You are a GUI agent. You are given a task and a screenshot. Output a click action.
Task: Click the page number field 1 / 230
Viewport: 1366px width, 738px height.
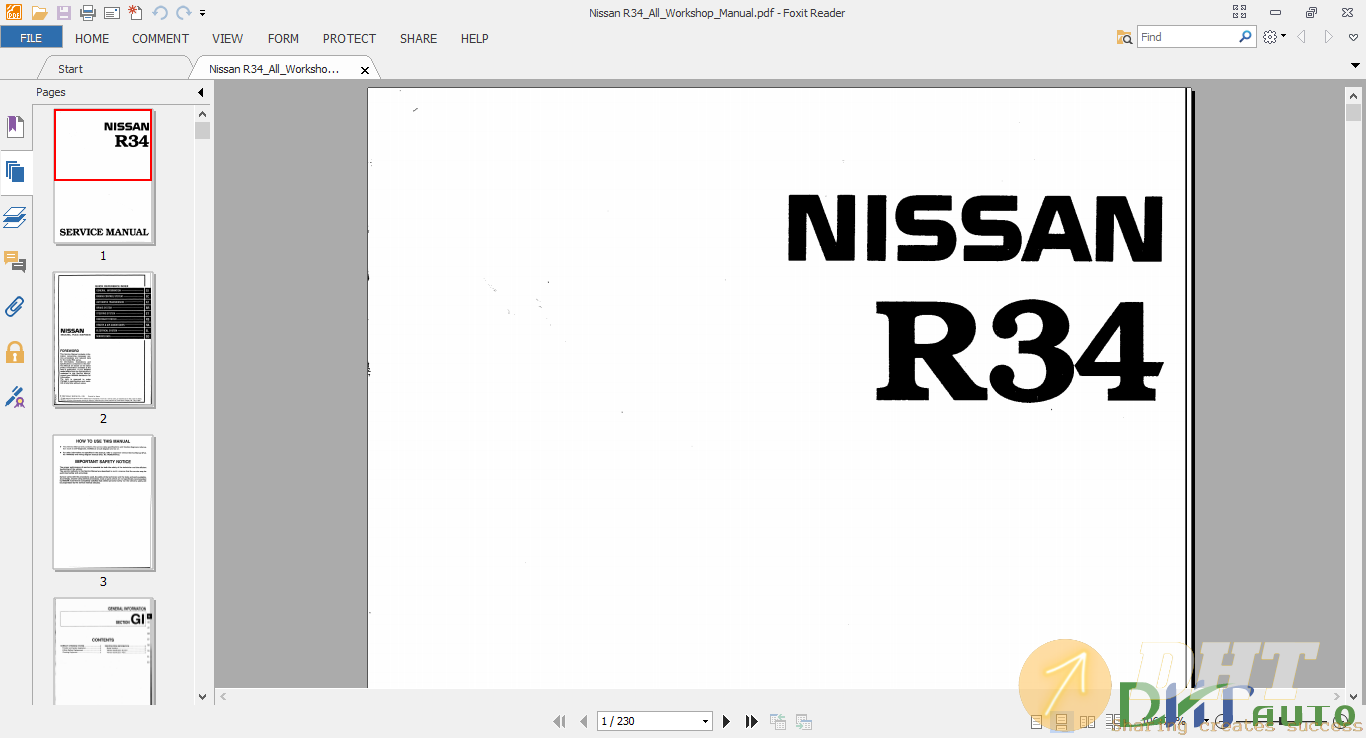[648, 721]
